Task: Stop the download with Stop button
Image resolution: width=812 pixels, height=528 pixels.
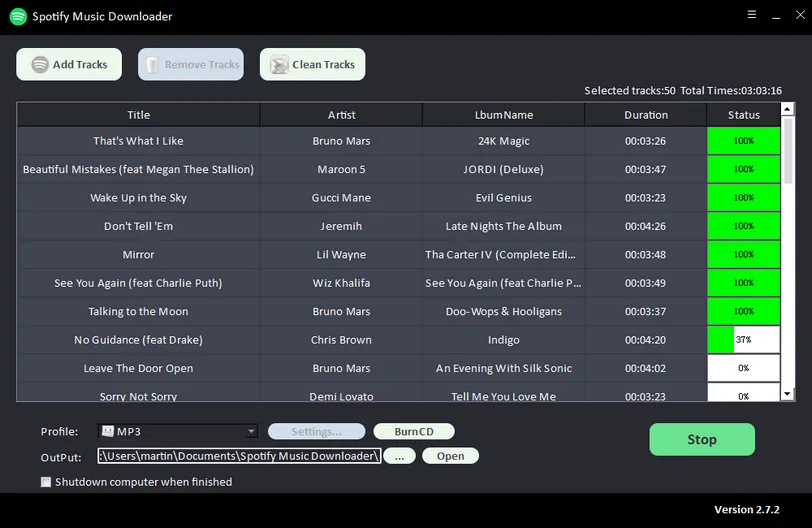Action: point(702,439)
